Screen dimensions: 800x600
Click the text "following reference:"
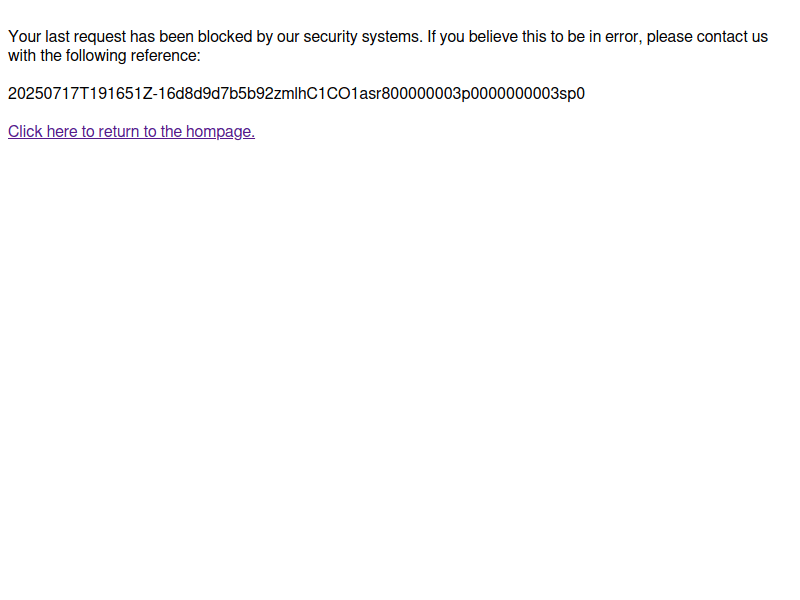[x=134, y=56]
